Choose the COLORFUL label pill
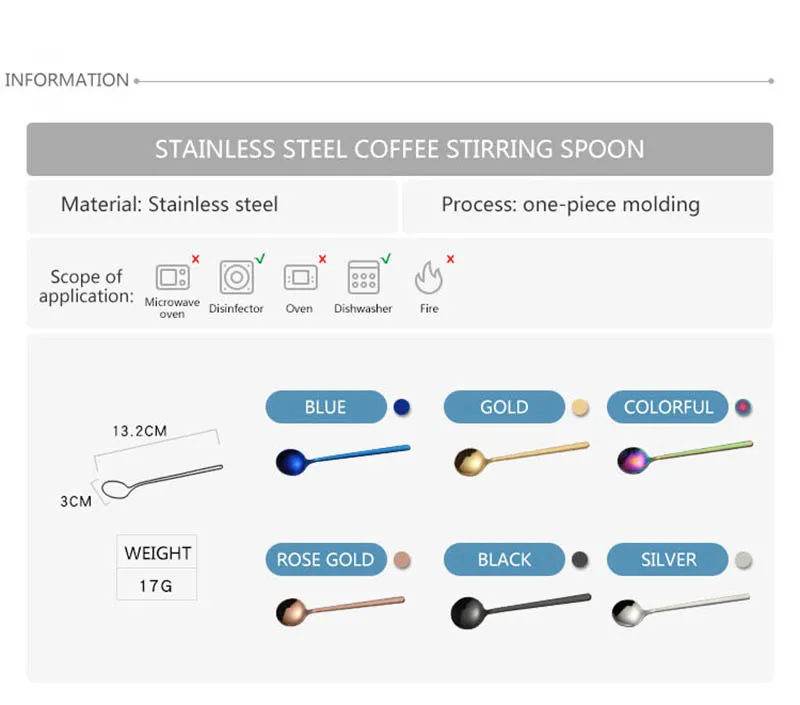 [667, 407]
